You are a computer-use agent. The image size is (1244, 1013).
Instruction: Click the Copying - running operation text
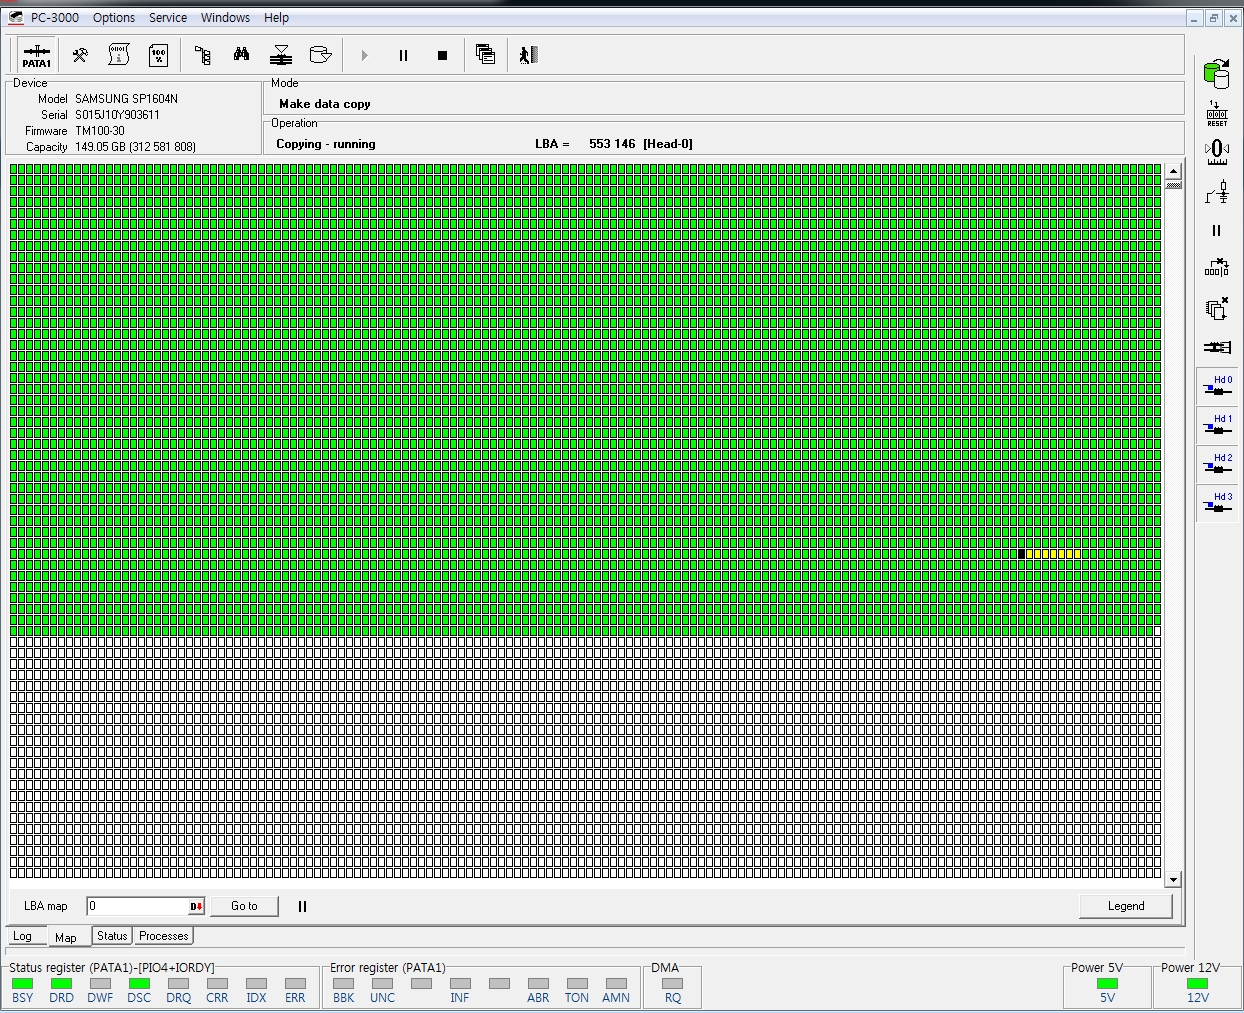coord(326,144)
